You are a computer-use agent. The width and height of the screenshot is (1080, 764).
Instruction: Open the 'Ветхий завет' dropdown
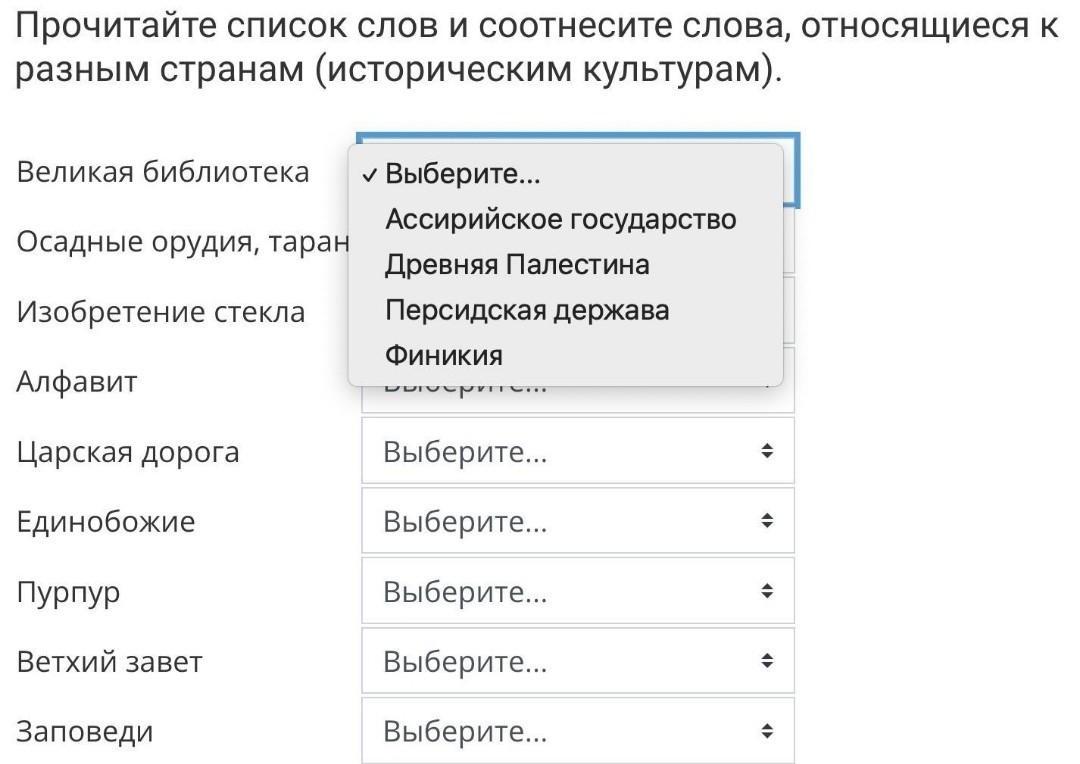(577, 662)
